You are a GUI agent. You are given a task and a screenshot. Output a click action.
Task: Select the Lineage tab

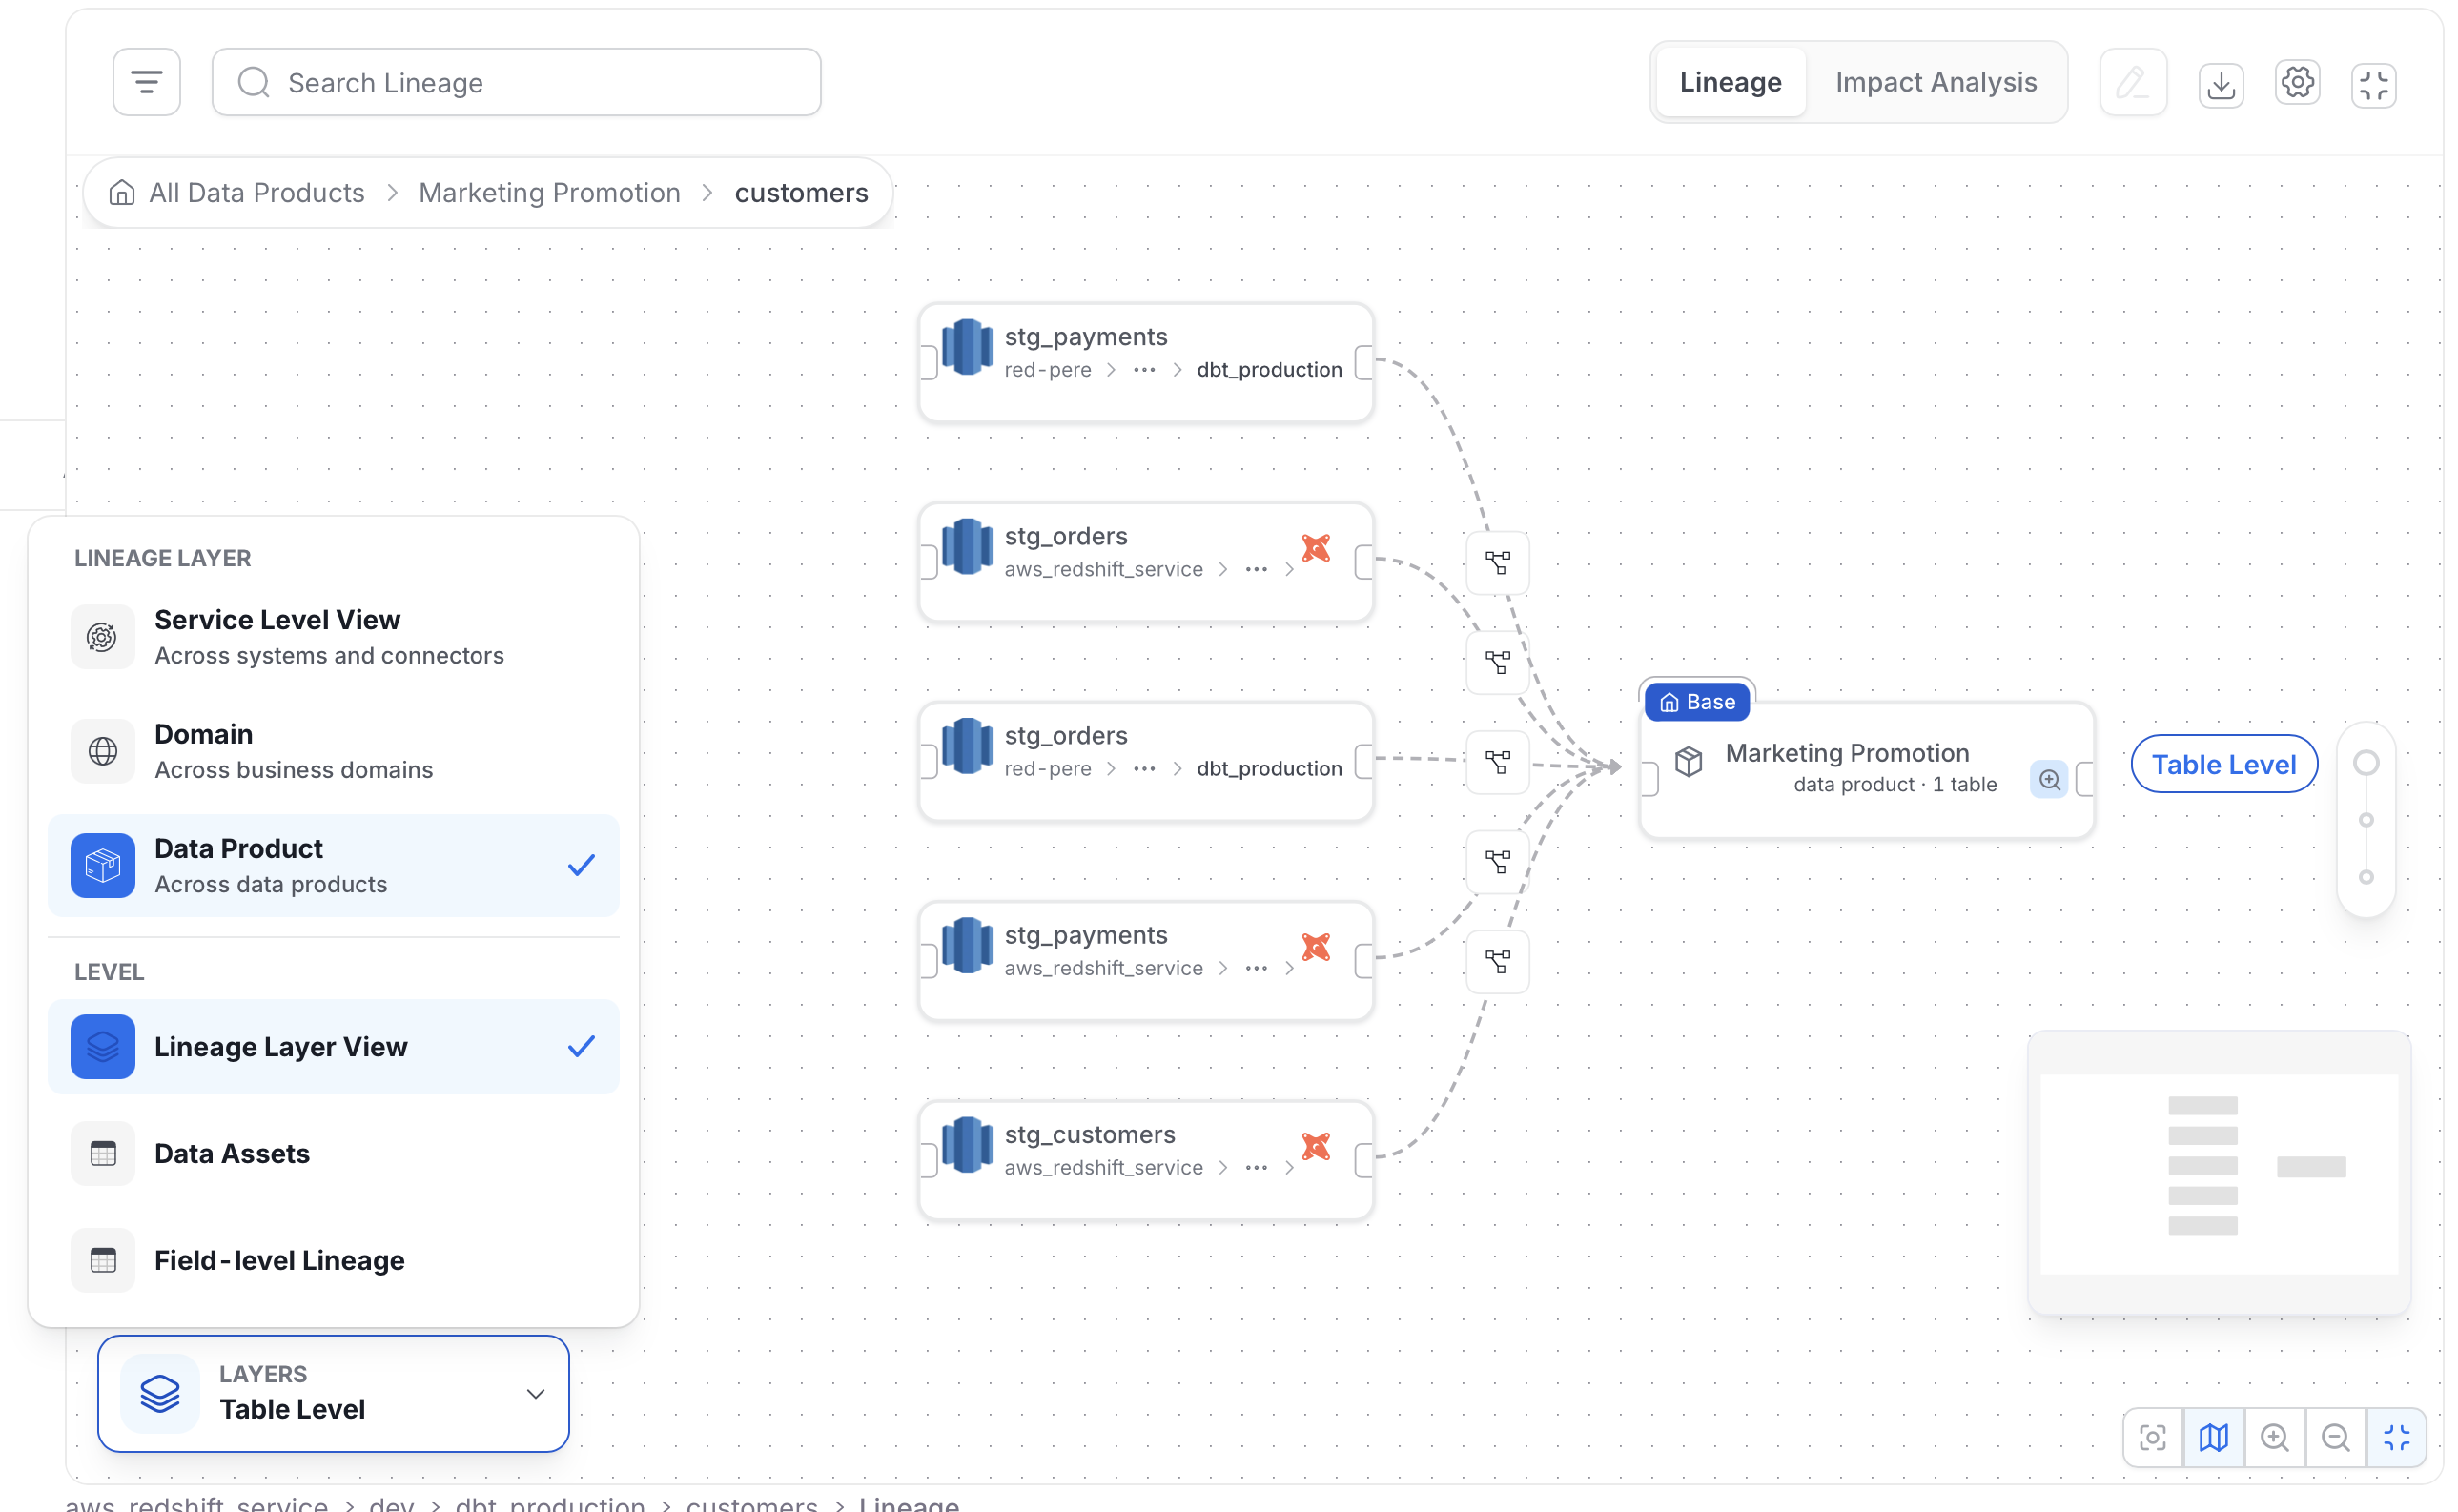pos(1730,82)
